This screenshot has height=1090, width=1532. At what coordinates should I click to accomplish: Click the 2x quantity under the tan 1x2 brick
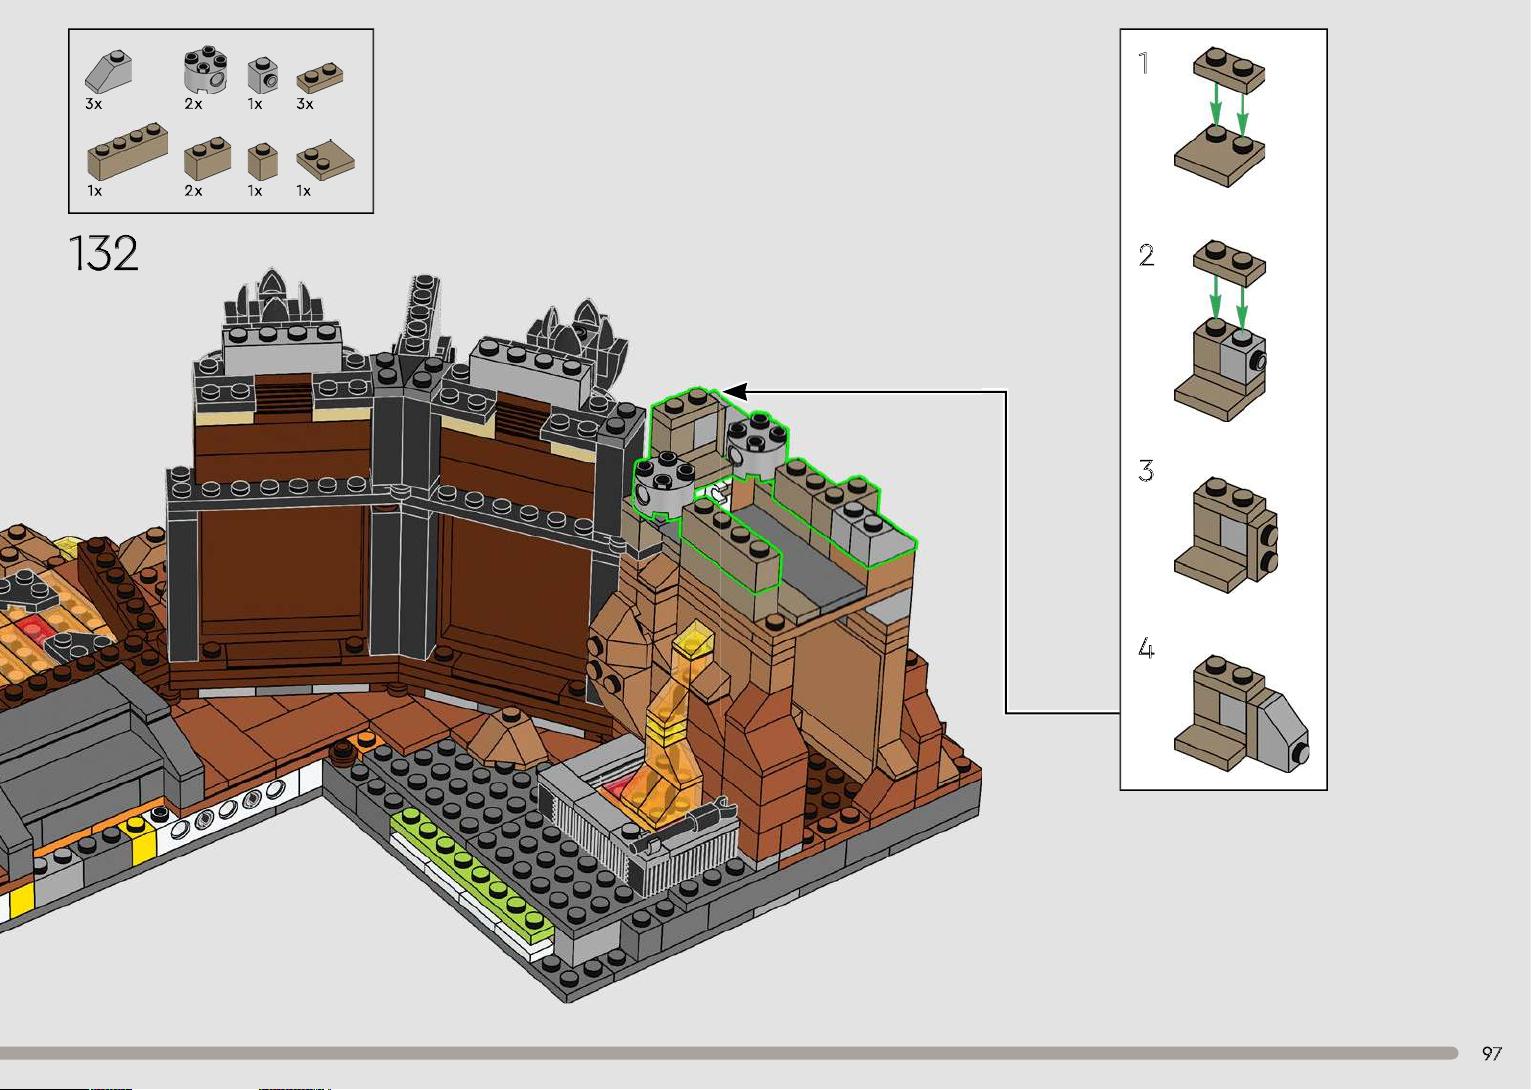point(193,191)
